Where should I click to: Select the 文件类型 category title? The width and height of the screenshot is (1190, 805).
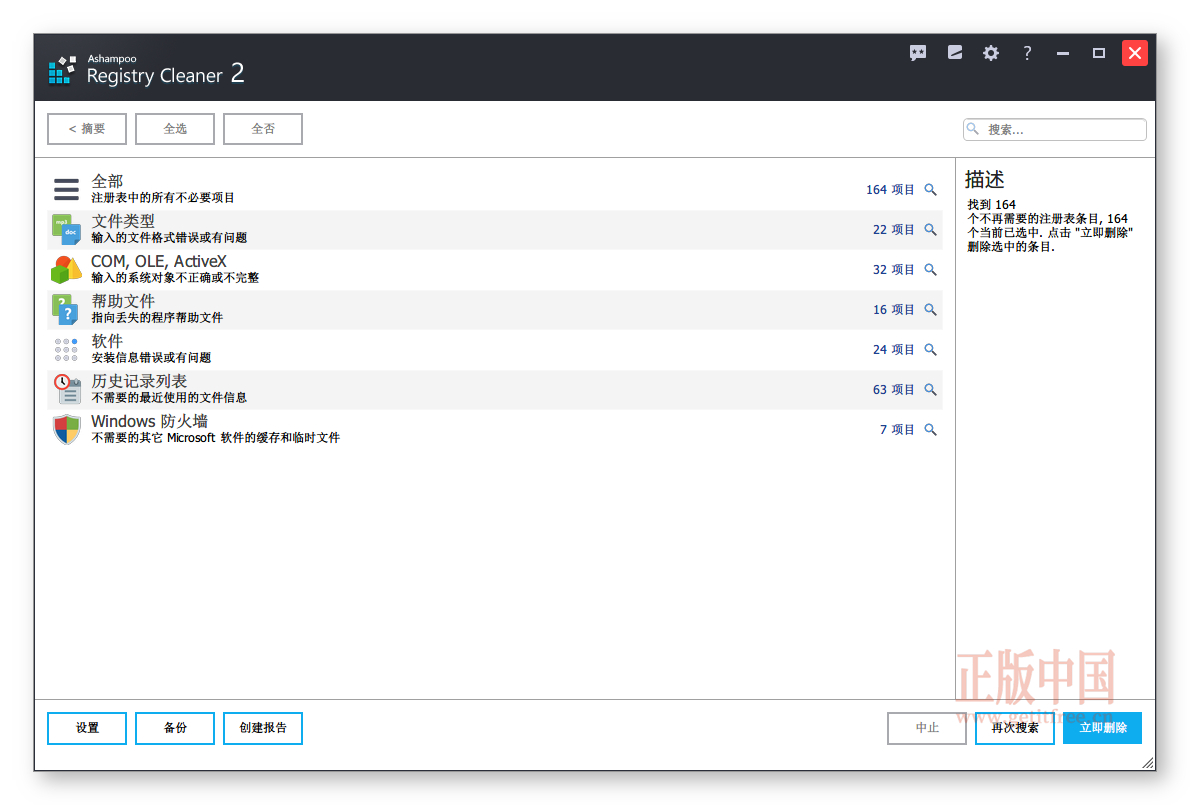point(123,221)
